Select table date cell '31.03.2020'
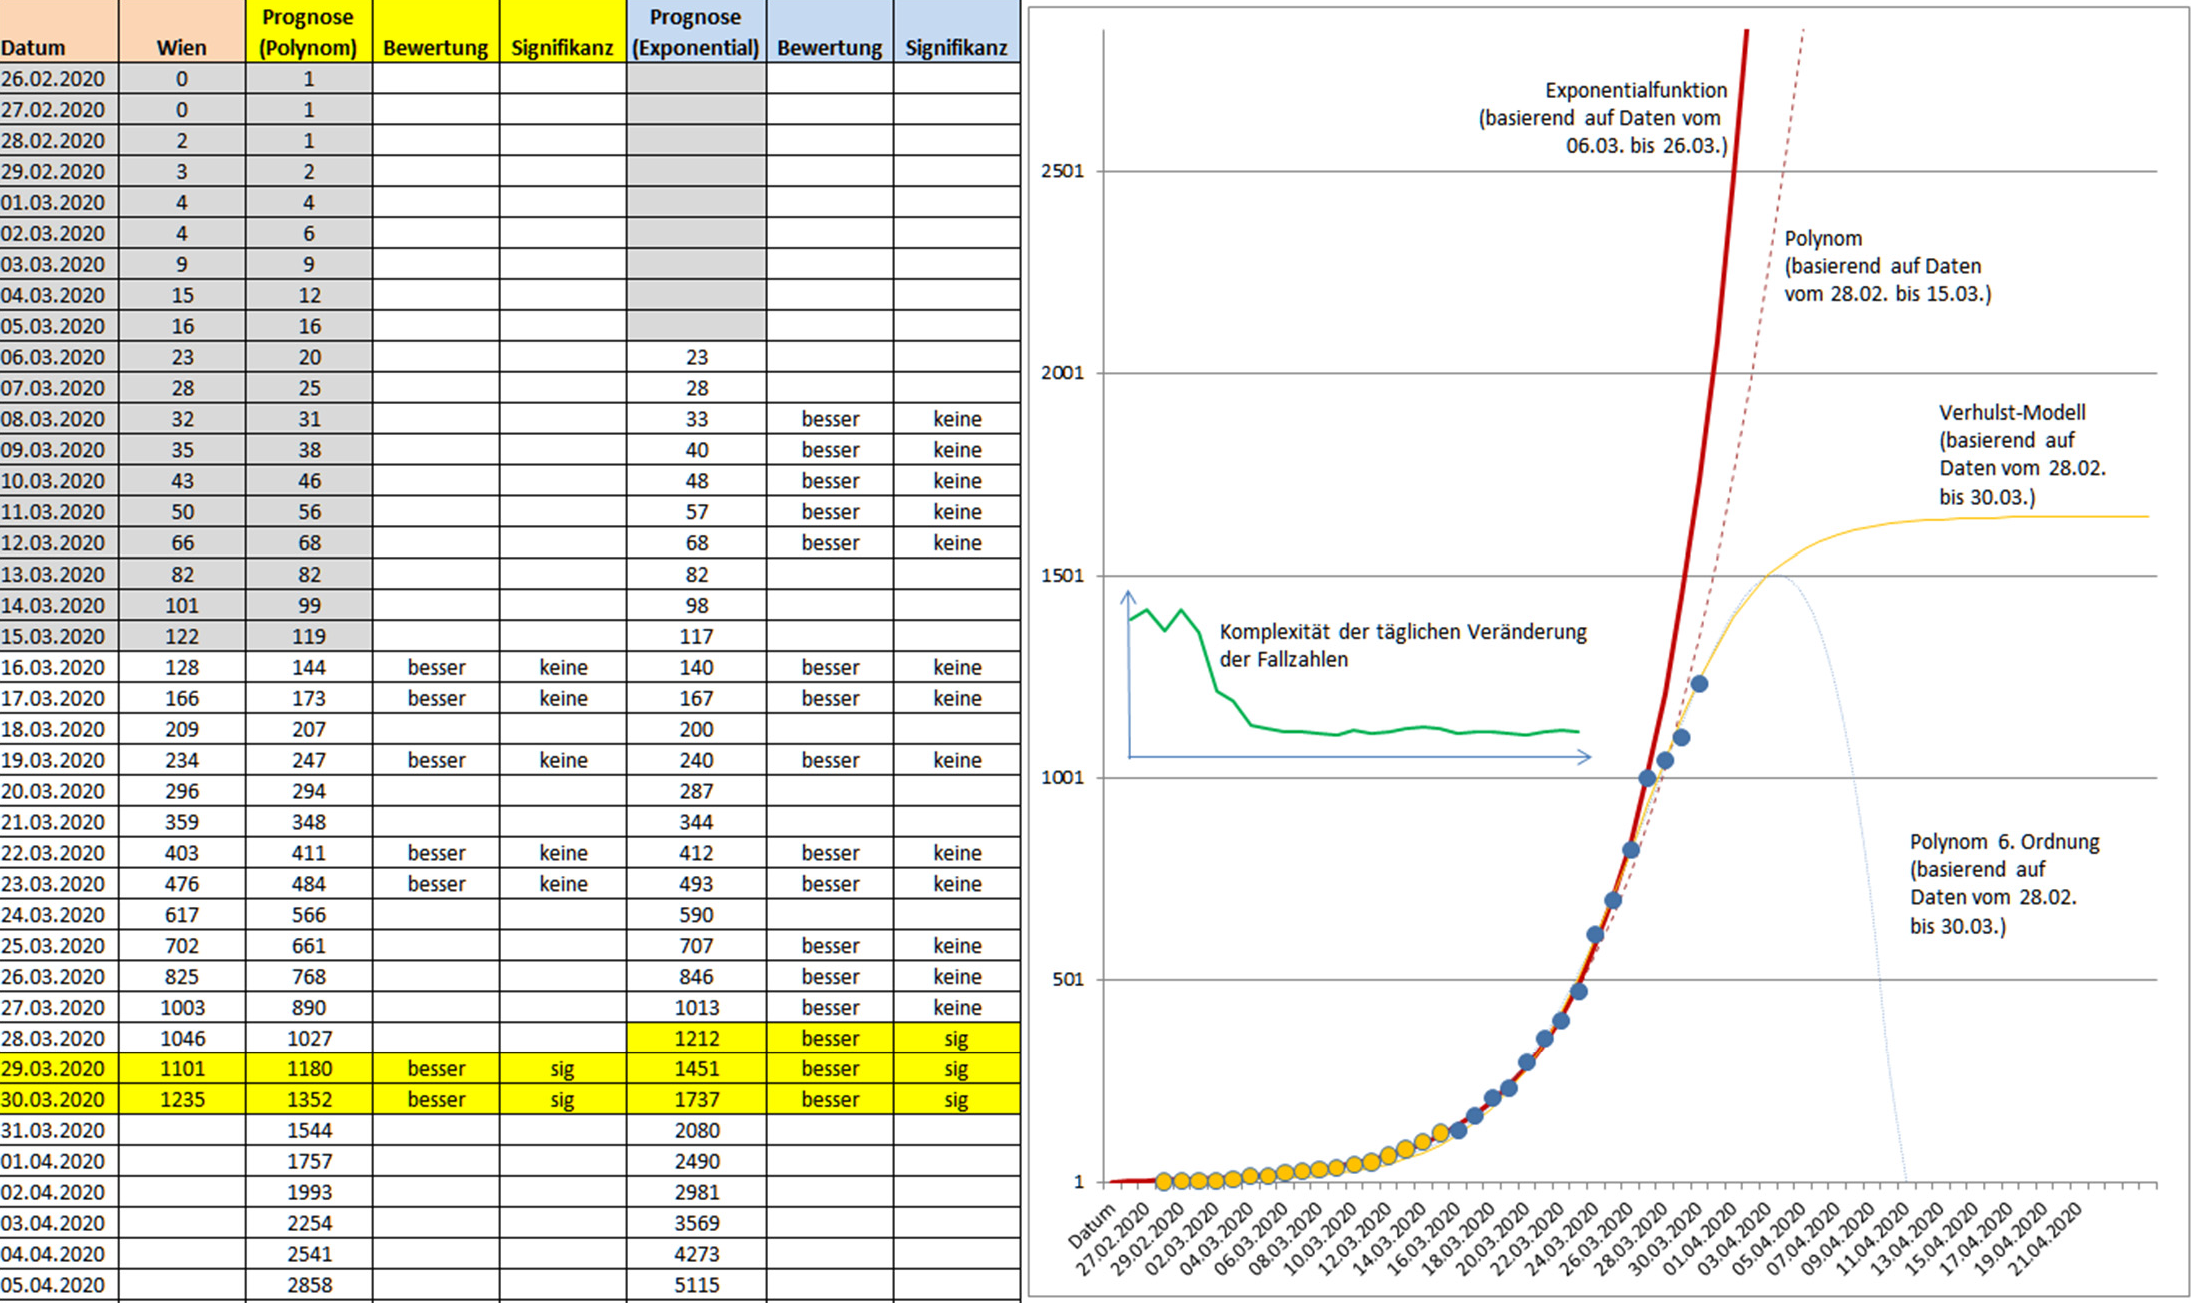The image size is (2193, 1309). [x=59, y=1130]
